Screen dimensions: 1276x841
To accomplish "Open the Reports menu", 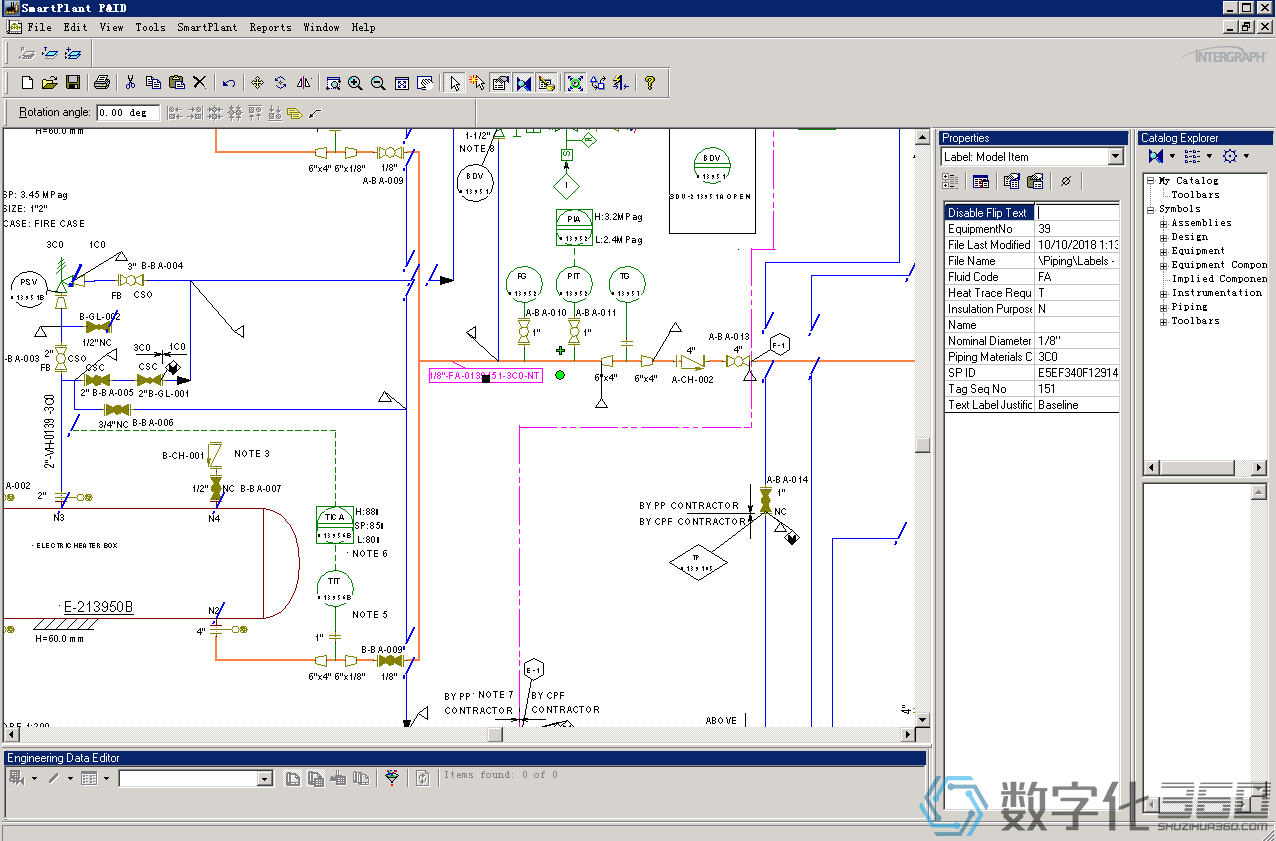I will (270, 27).
